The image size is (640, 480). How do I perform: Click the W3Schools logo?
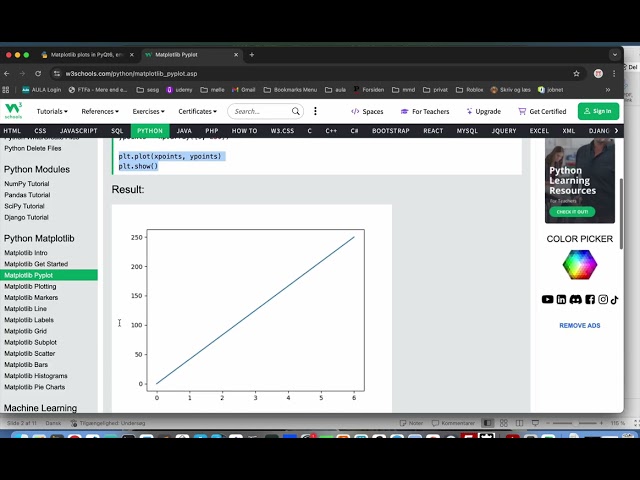13,111
